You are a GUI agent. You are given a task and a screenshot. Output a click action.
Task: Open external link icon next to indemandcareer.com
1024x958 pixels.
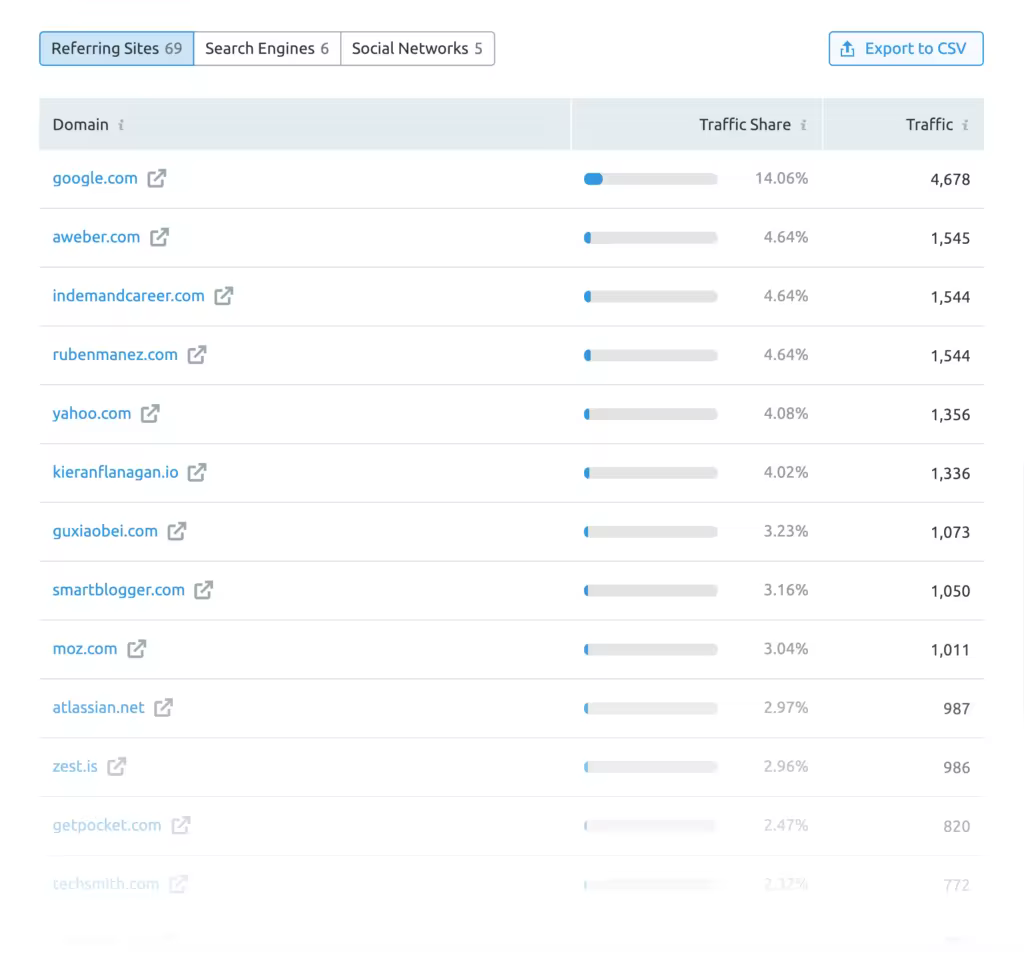[x=224, y=296]
